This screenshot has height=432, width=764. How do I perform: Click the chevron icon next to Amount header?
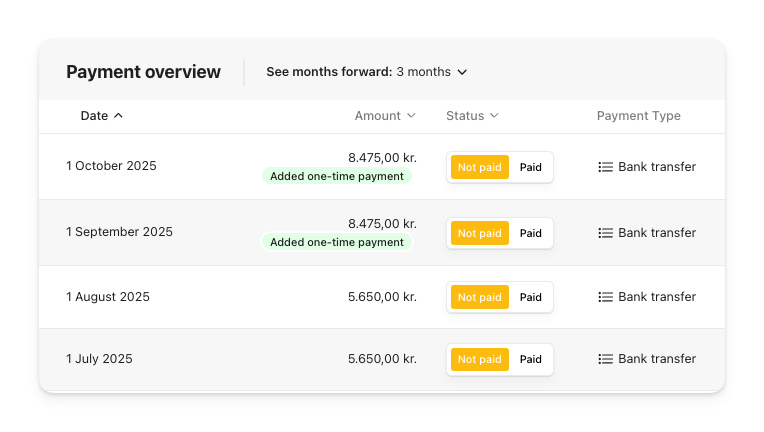click(411, 115)
